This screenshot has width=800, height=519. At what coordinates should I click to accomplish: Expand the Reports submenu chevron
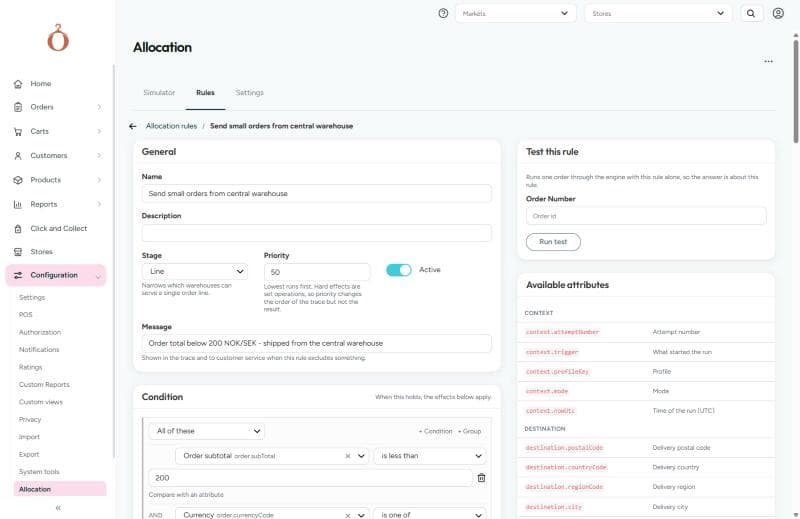point(99,204)
